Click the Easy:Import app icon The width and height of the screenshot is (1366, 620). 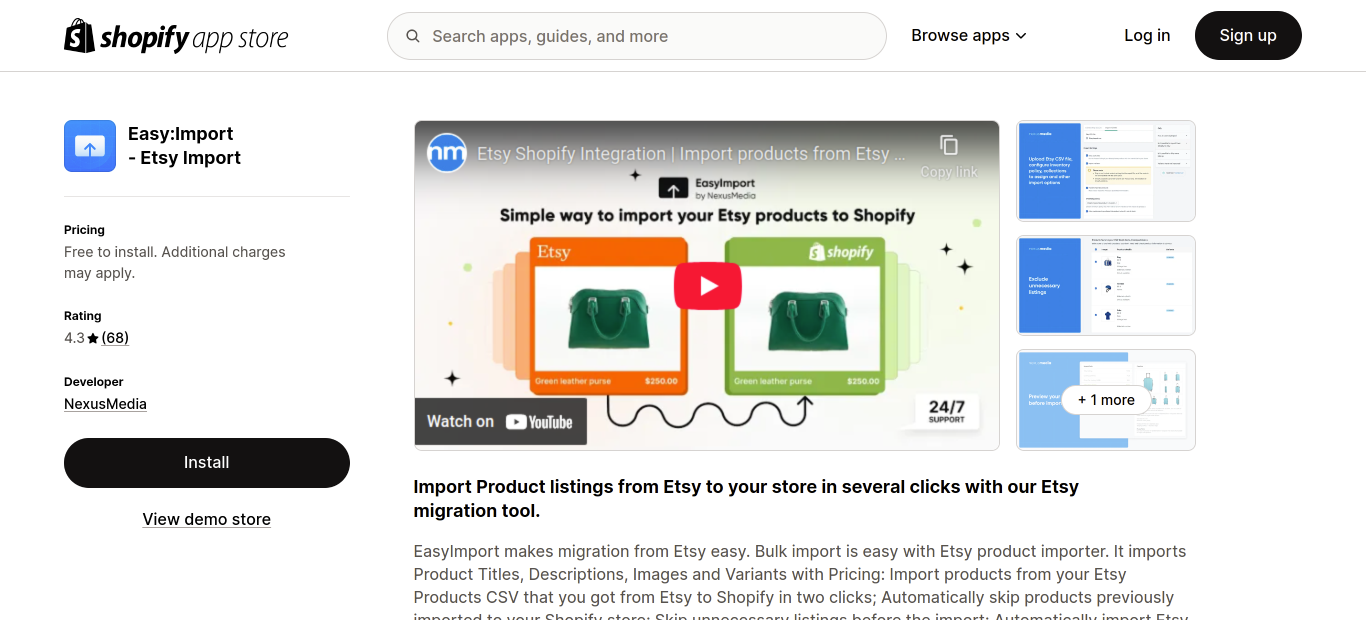[89, 145]
